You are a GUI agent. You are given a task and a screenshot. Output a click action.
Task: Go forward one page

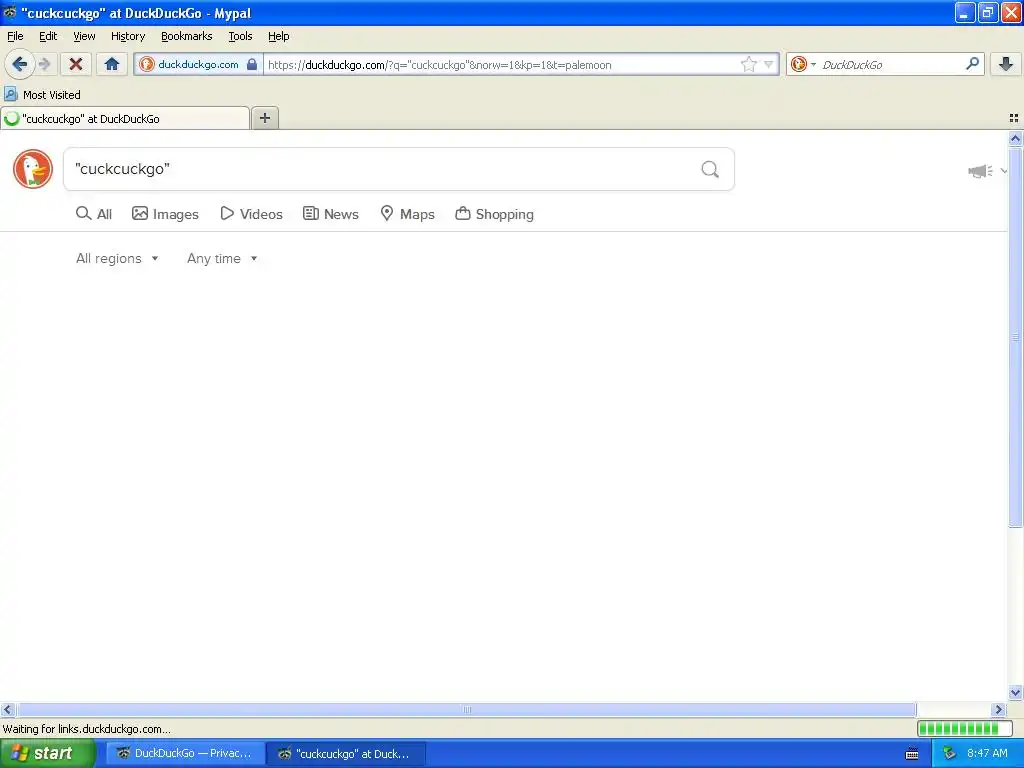pos(44,64)
